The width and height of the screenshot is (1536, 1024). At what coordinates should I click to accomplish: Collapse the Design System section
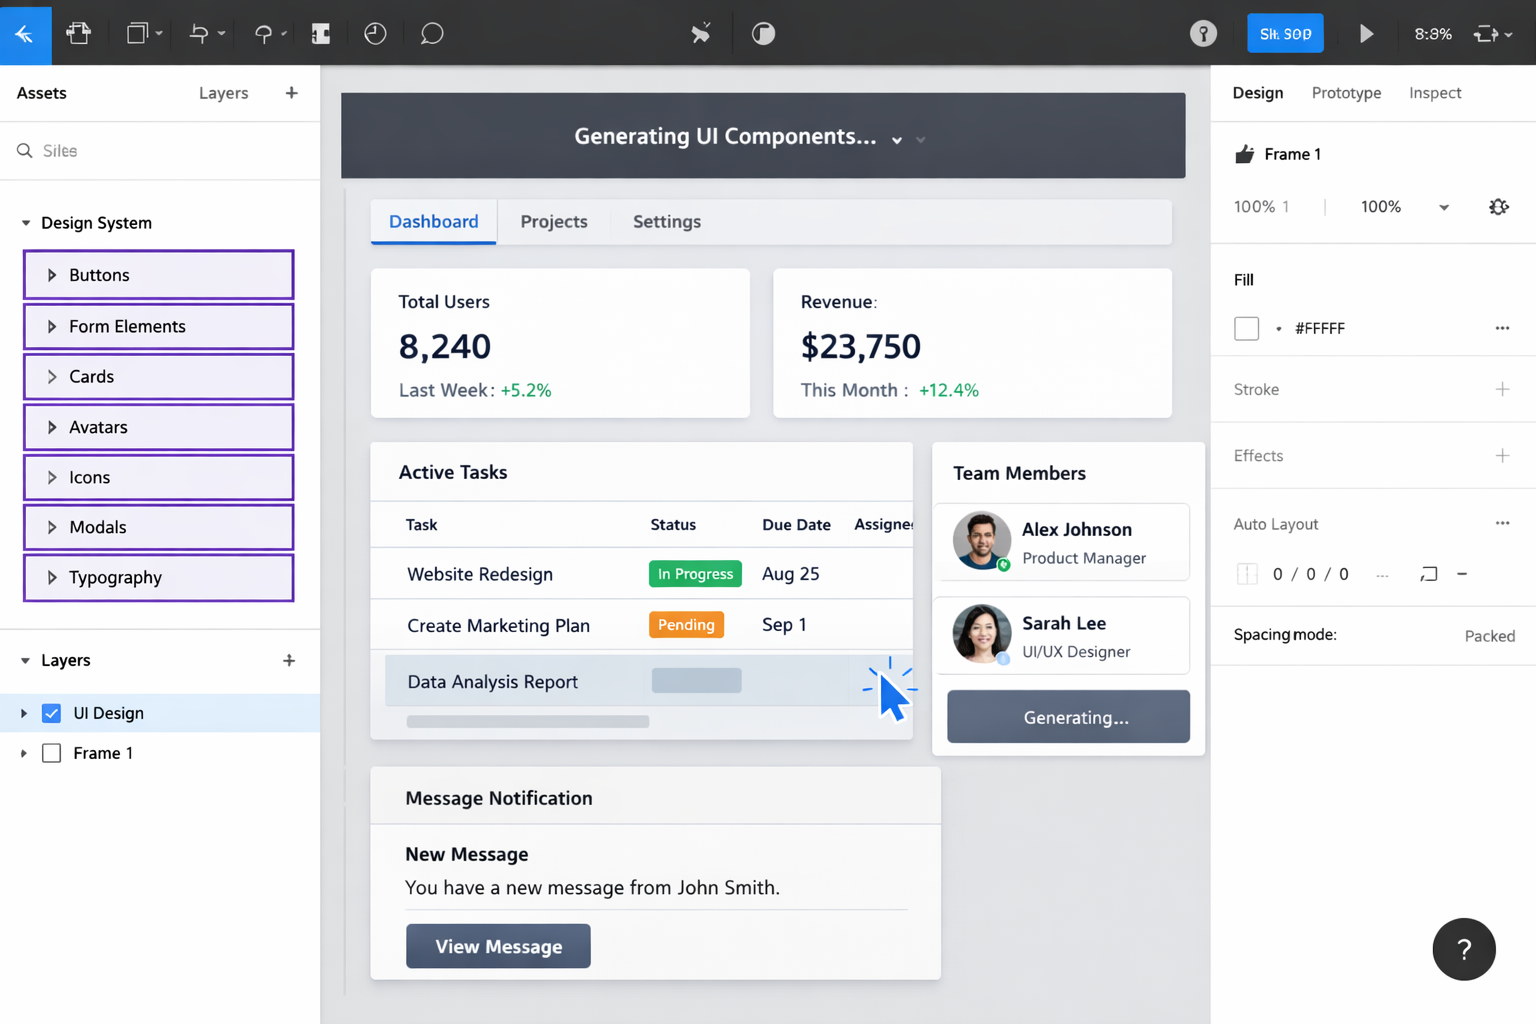pos(26,223)
